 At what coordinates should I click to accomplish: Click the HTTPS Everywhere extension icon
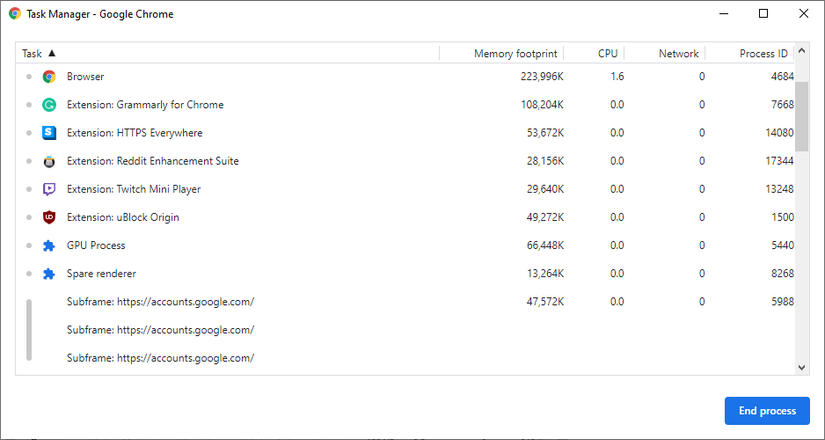pos(49,133)
